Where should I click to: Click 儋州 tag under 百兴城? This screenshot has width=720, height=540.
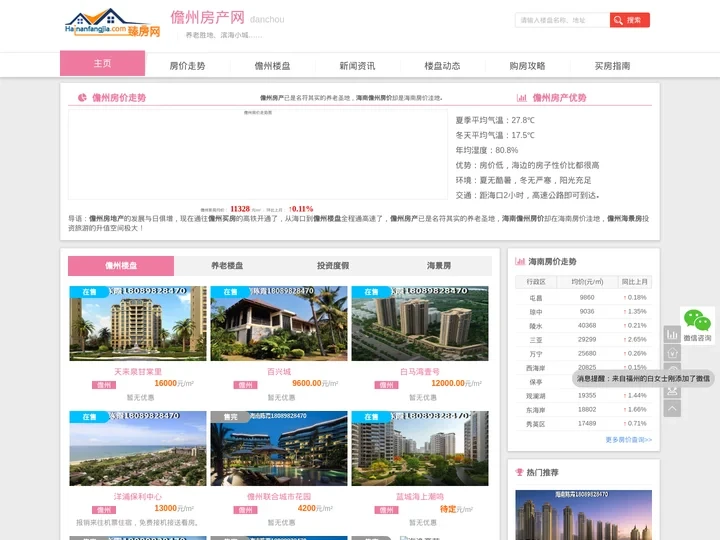[x=245, y=385]
